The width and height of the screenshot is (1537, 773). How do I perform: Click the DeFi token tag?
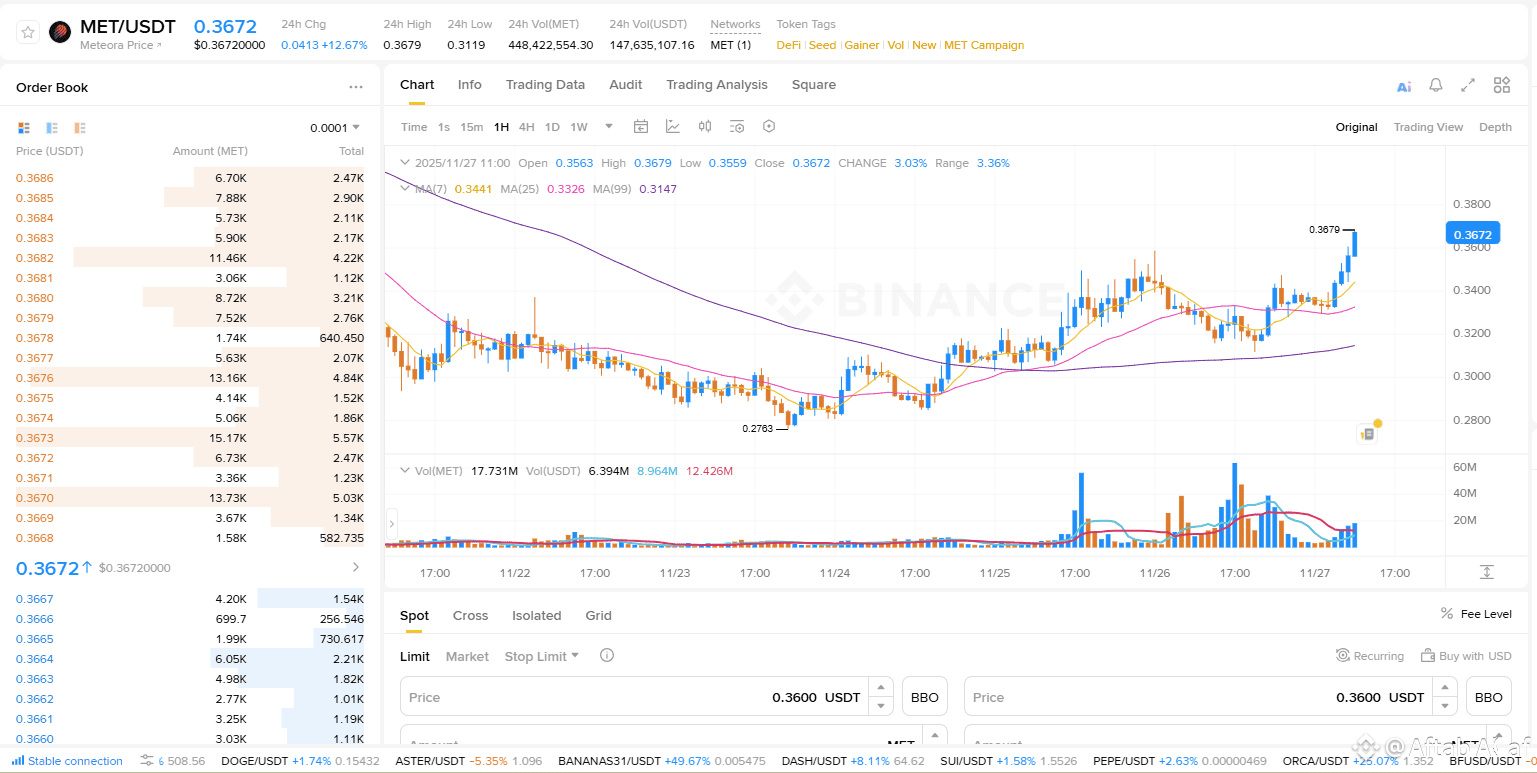[x=789, y=45]
